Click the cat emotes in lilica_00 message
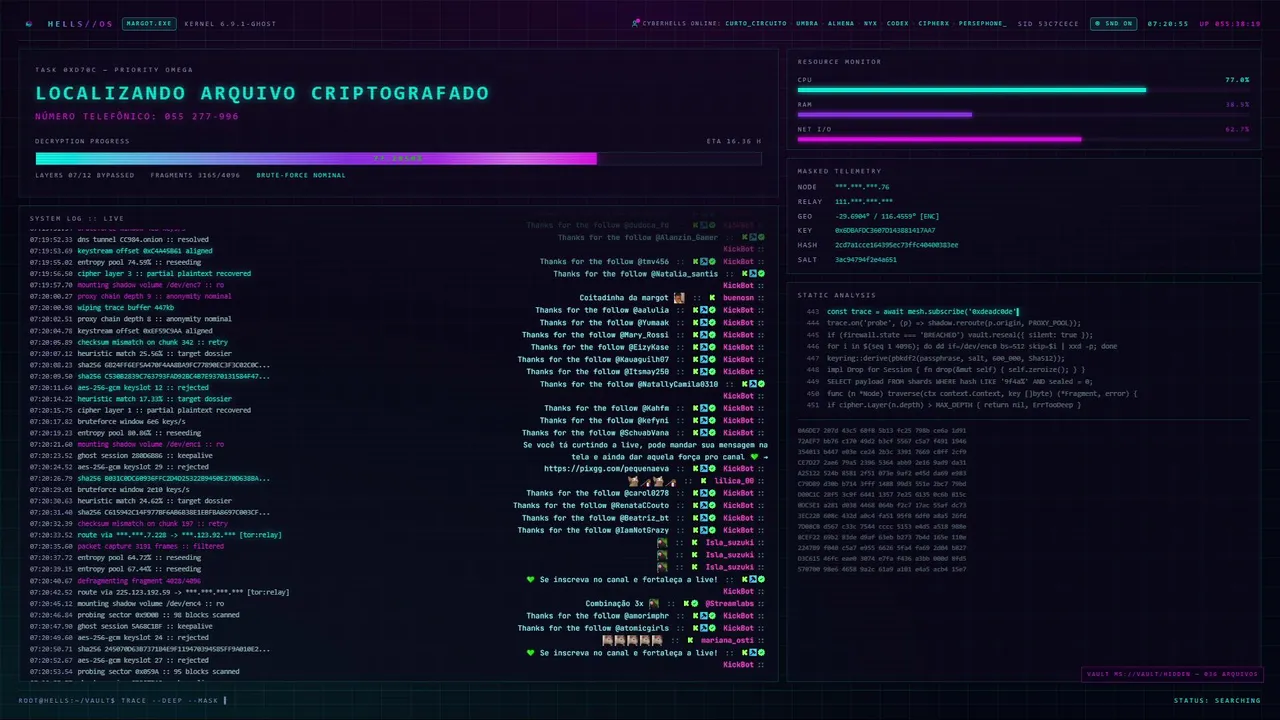Image resolution: width=1280 pixels, height=720 pixels. click(x=652, y=481)
